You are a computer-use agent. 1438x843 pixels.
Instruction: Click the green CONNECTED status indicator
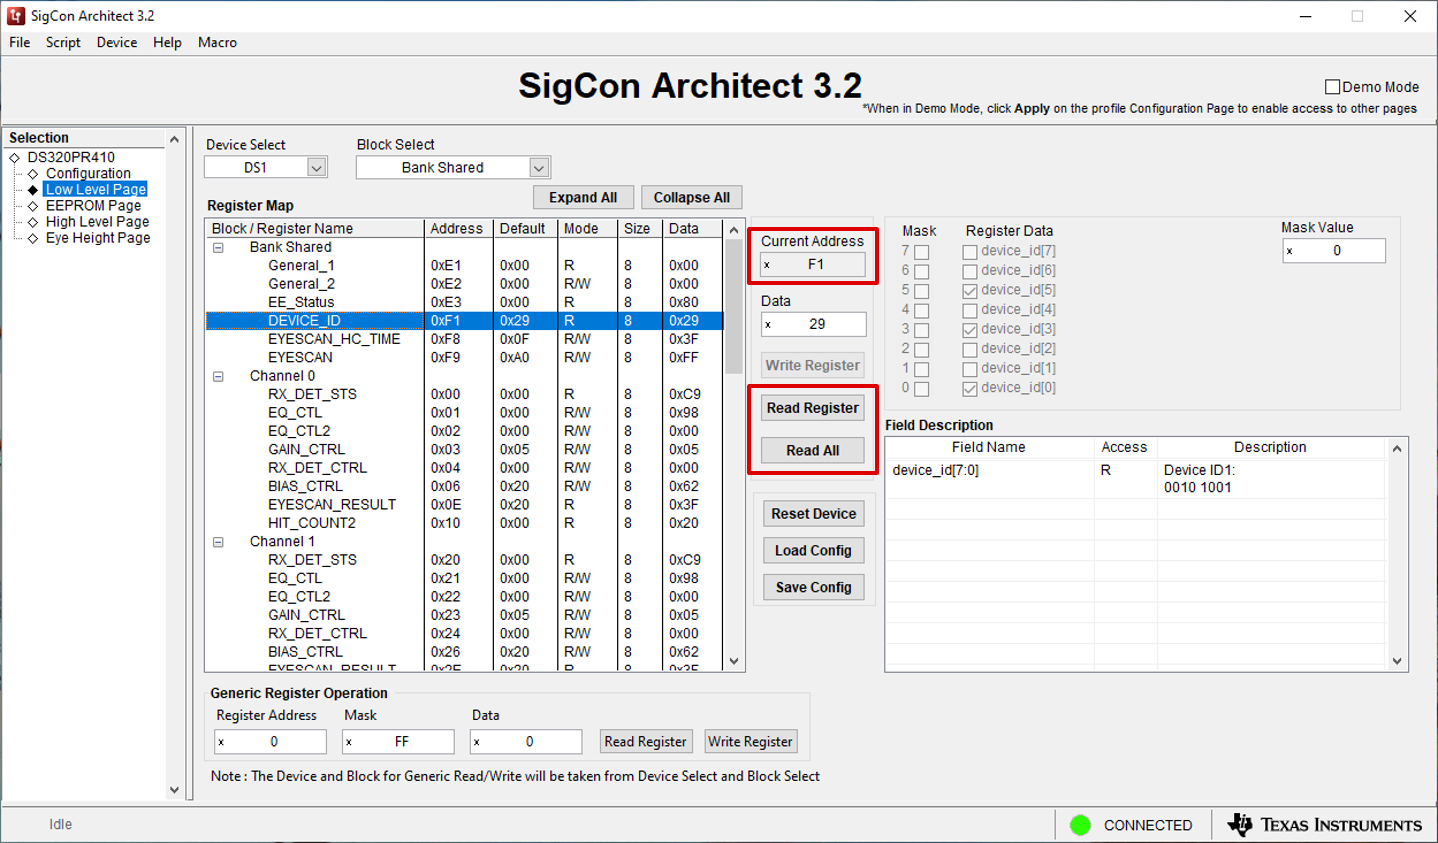1080,825
